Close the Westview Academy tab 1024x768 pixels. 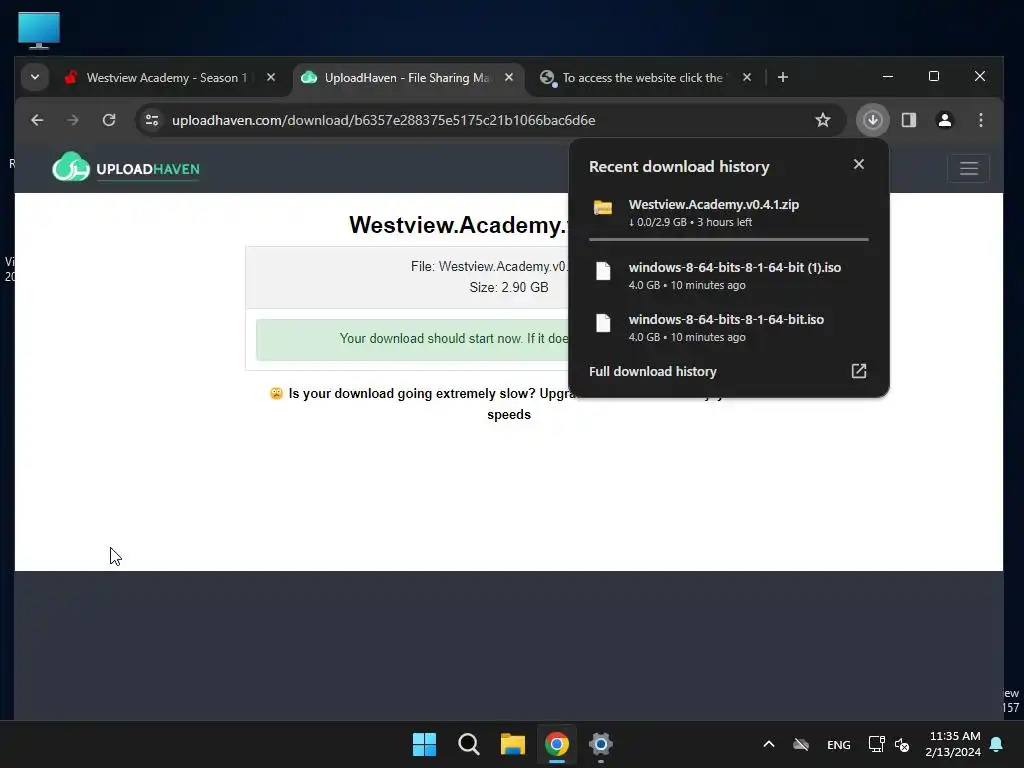tap(271, 77)
